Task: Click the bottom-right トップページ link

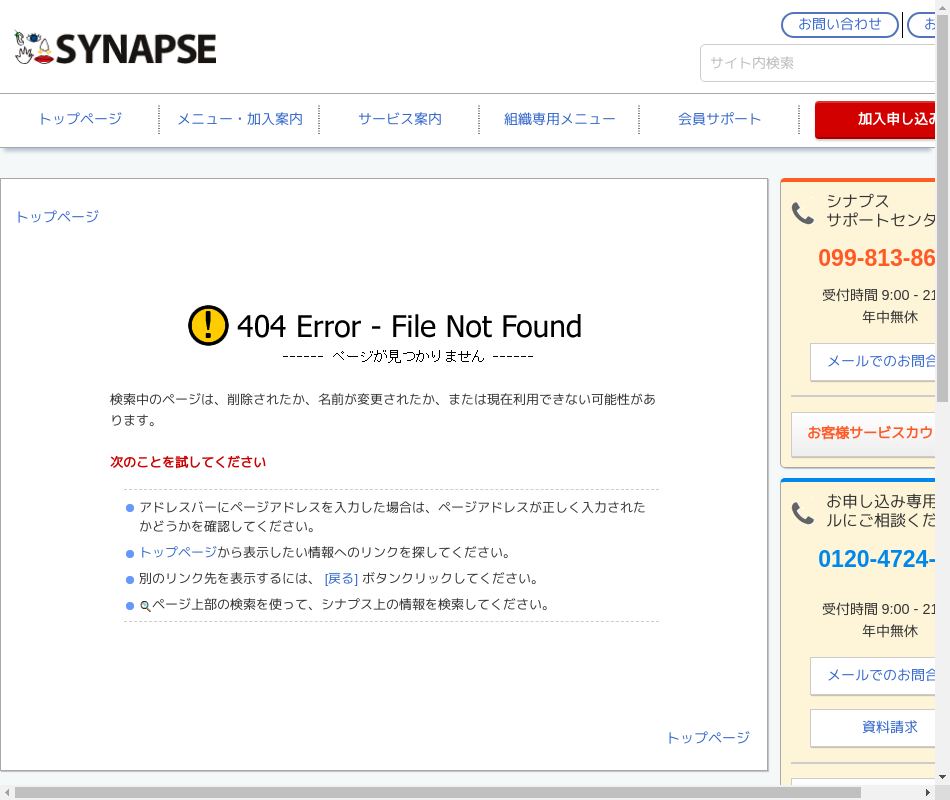Action: pyautogui.click(x=708, y=738)
